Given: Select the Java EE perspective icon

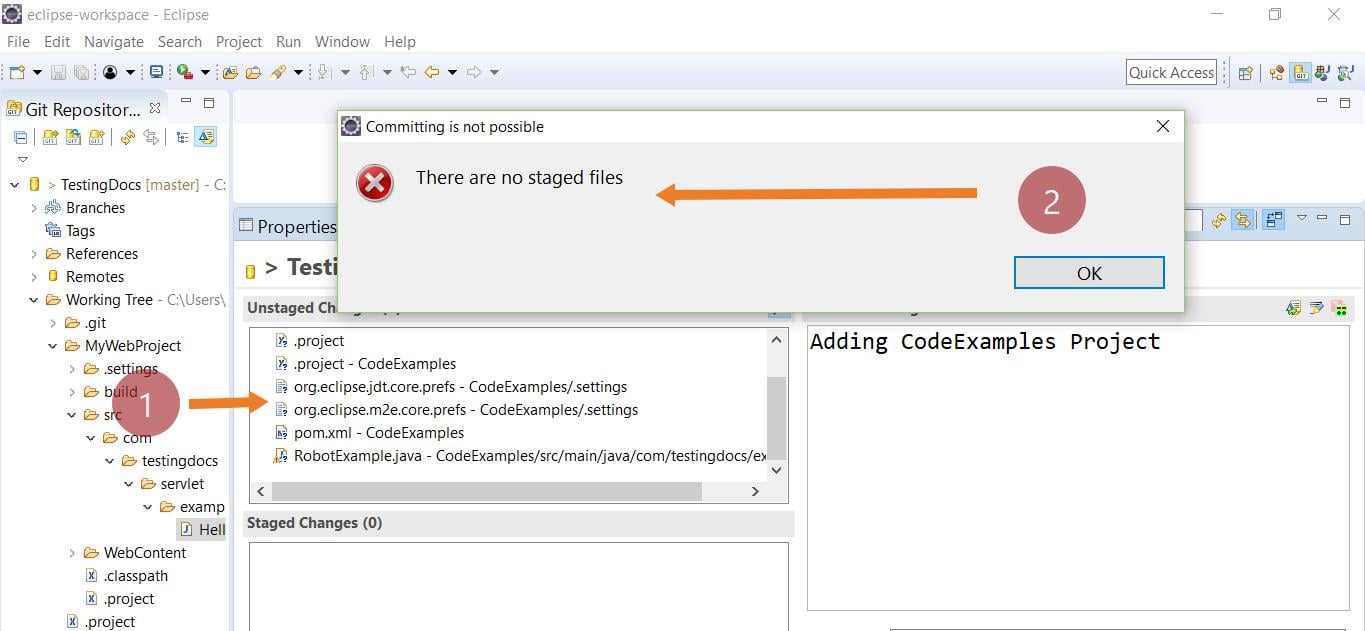Looking at the screenshot, I should click(1275, 72).
